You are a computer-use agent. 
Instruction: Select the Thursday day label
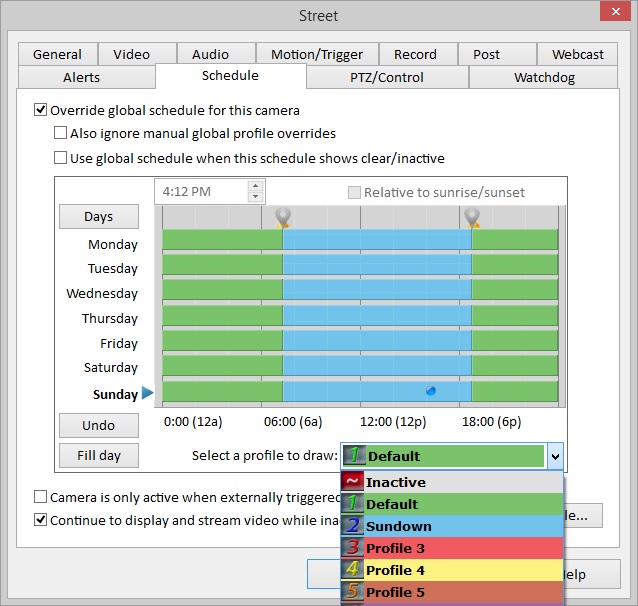pyautogui.click(x=109, y=318)
